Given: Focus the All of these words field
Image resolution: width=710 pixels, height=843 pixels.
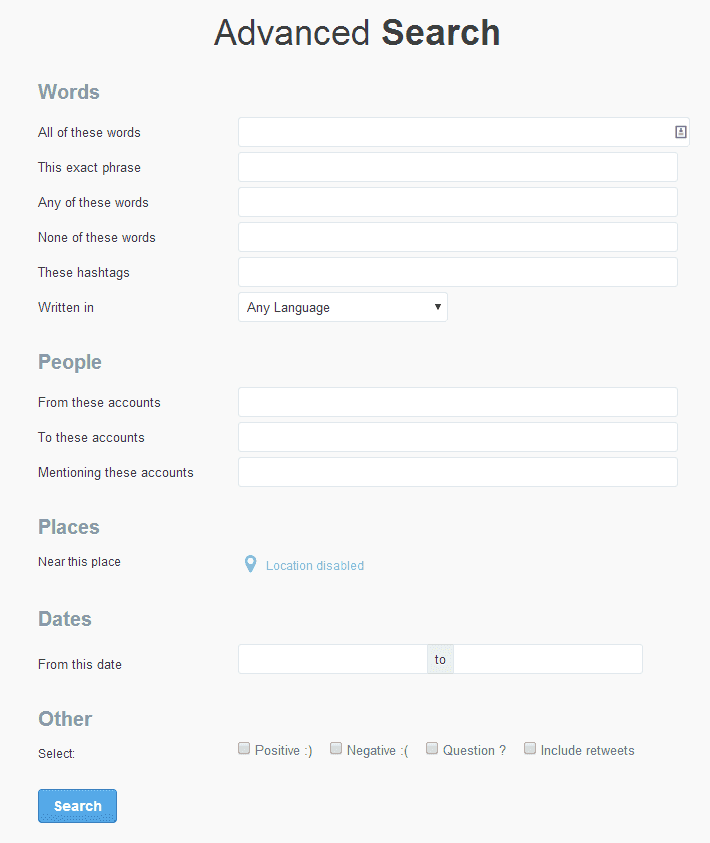Looking at the screenshot, I should (464, 132).
